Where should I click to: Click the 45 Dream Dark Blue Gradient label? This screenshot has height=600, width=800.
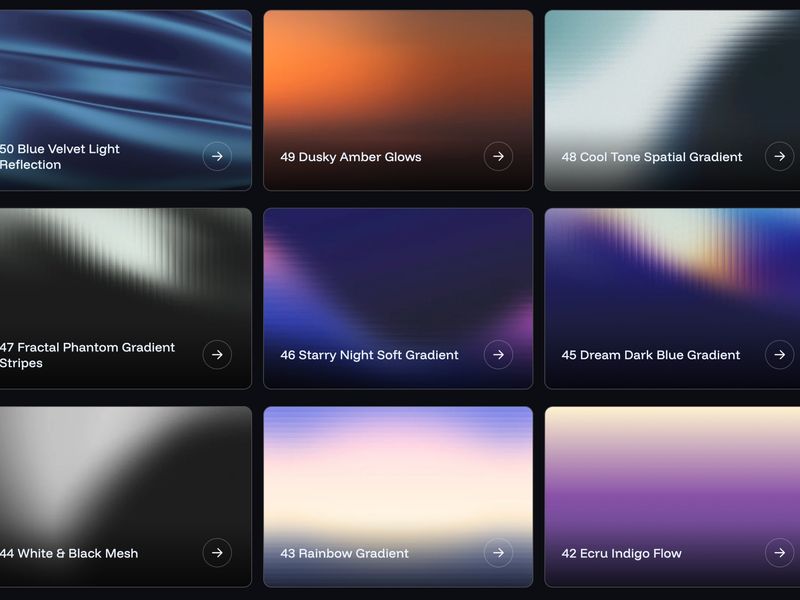coord(651,354)
